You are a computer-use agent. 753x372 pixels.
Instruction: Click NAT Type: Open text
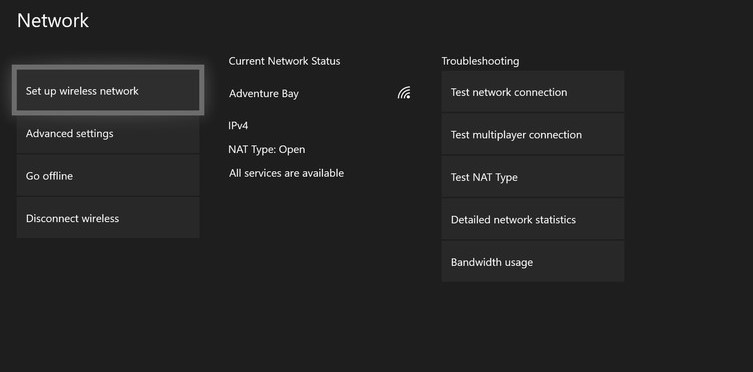pyautogui.click(x=267, y=149)
